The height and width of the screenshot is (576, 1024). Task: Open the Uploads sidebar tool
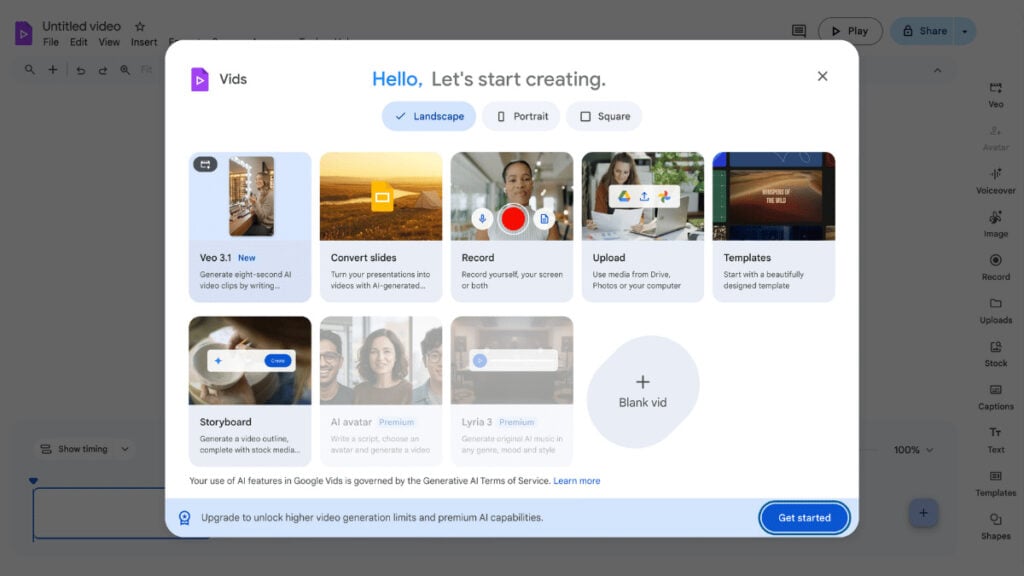tap(995, 310)
